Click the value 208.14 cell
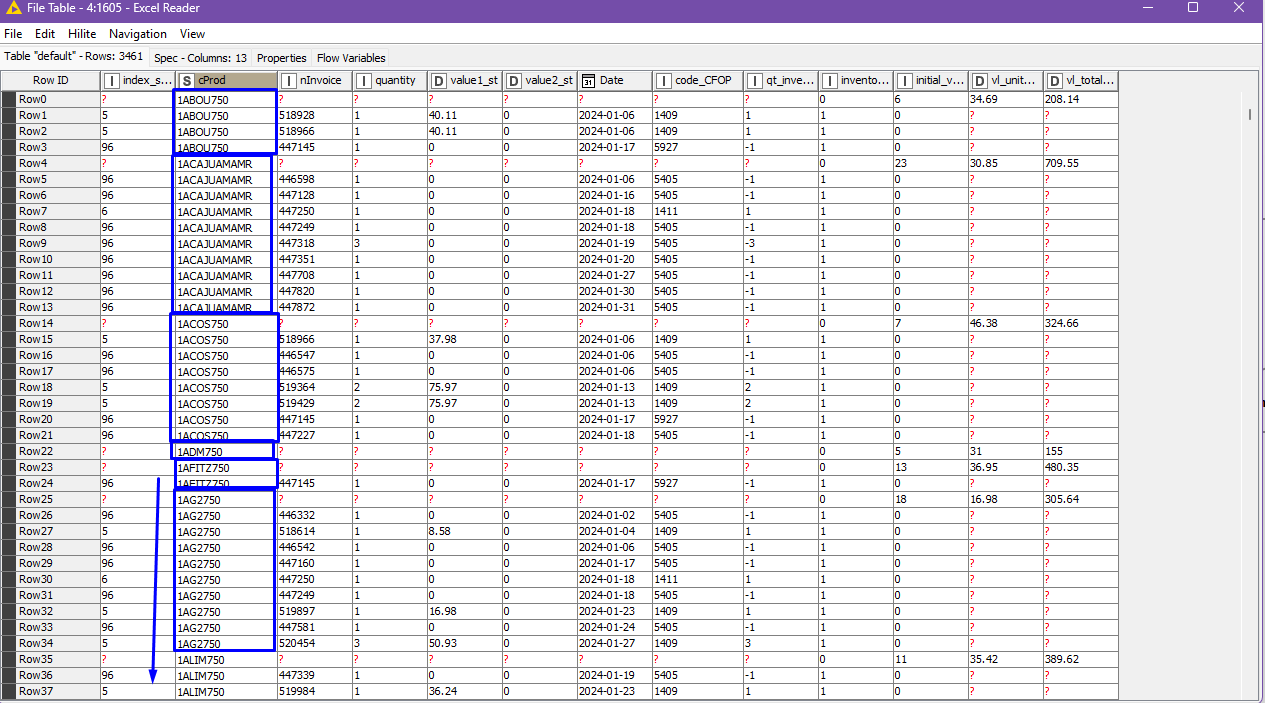 pos(1080,99)
